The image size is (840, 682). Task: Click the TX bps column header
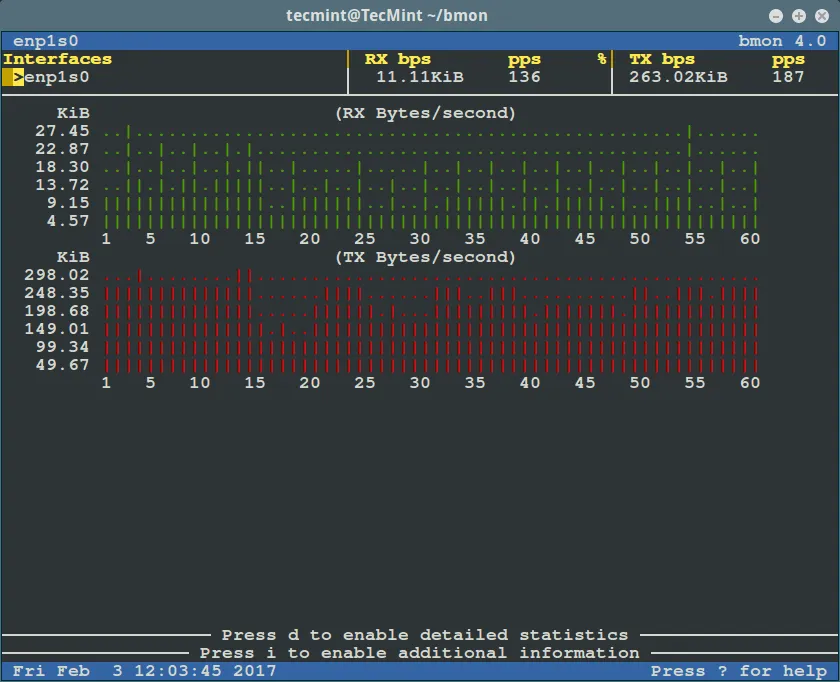pyautogui.click(x=661, y=59)
